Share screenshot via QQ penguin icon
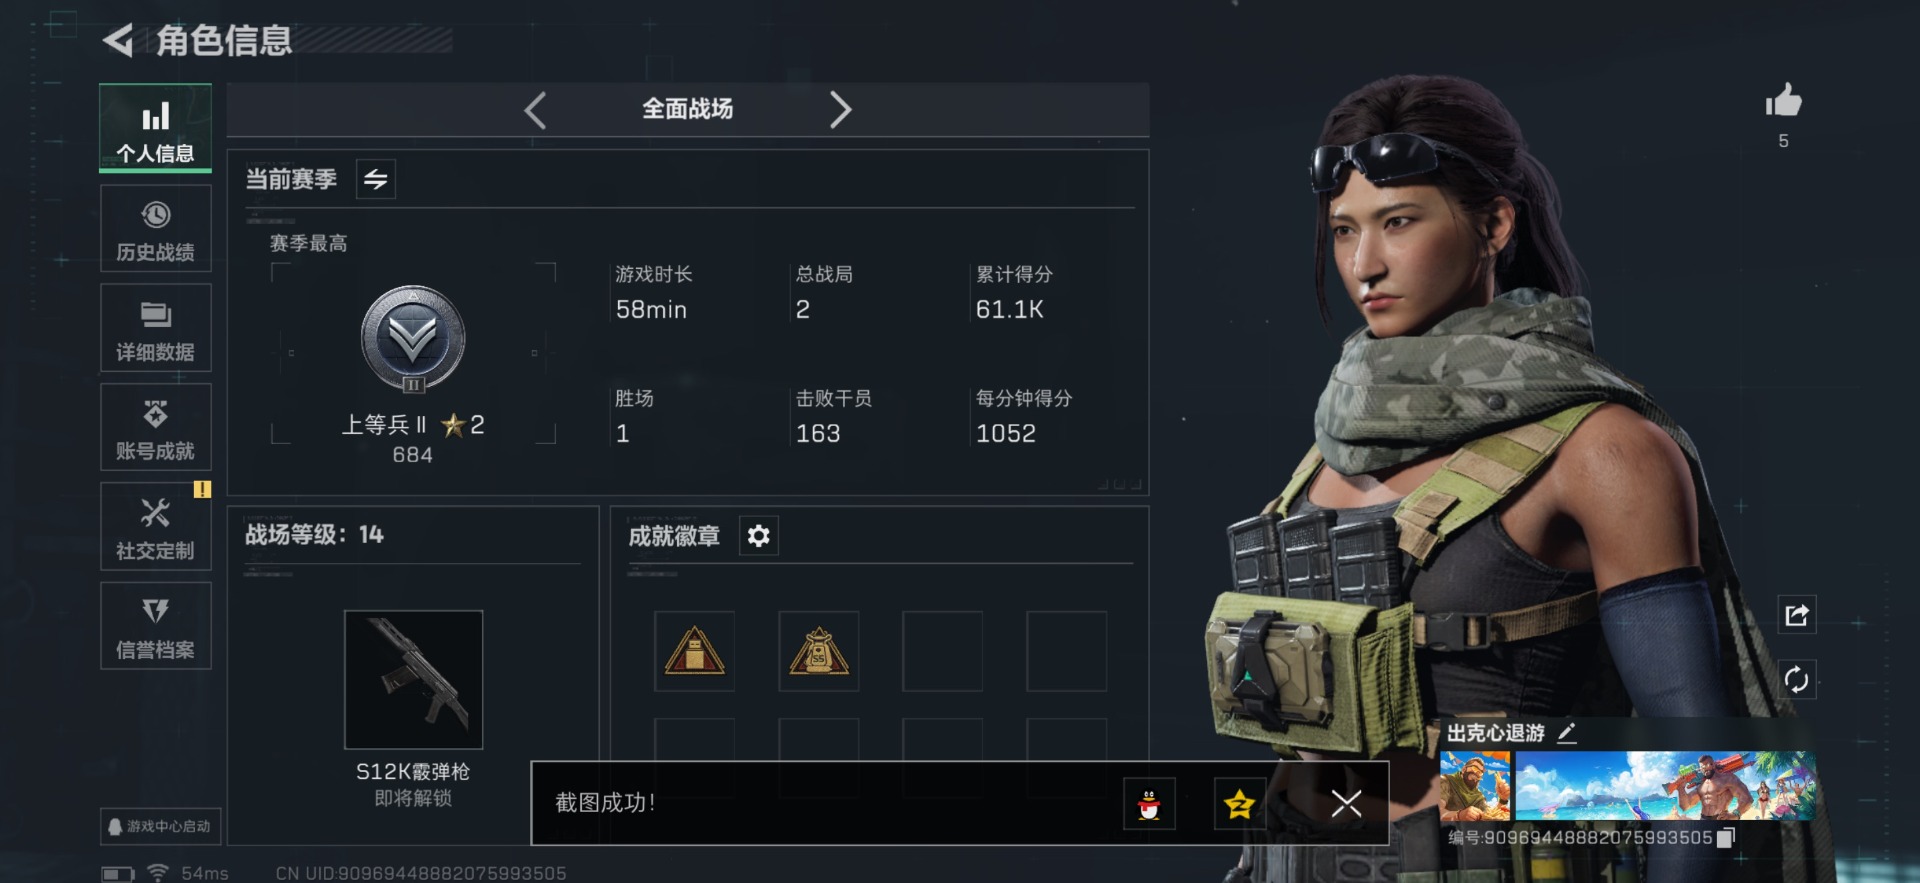1920x883 pixels. 1149,803
